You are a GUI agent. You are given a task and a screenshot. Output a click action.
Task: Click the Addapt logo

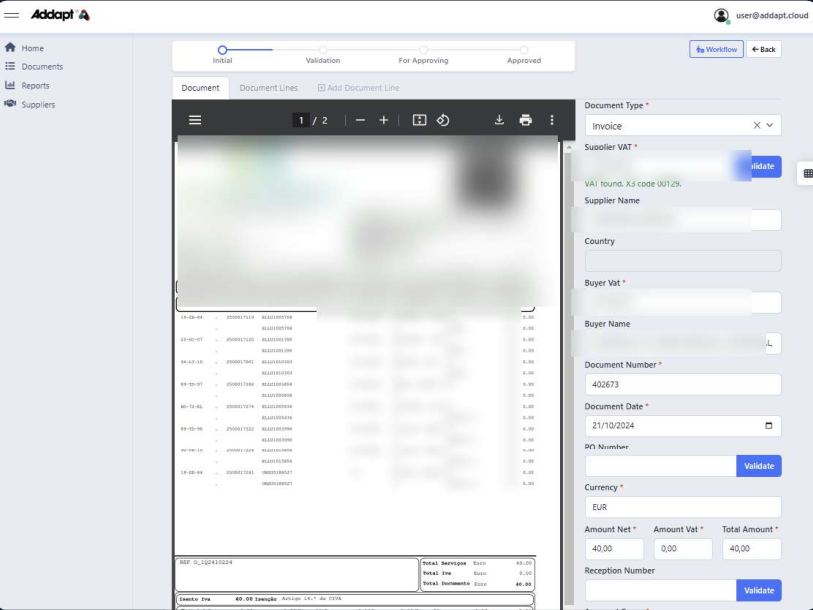pyautogui.click(x=60, y=15)
